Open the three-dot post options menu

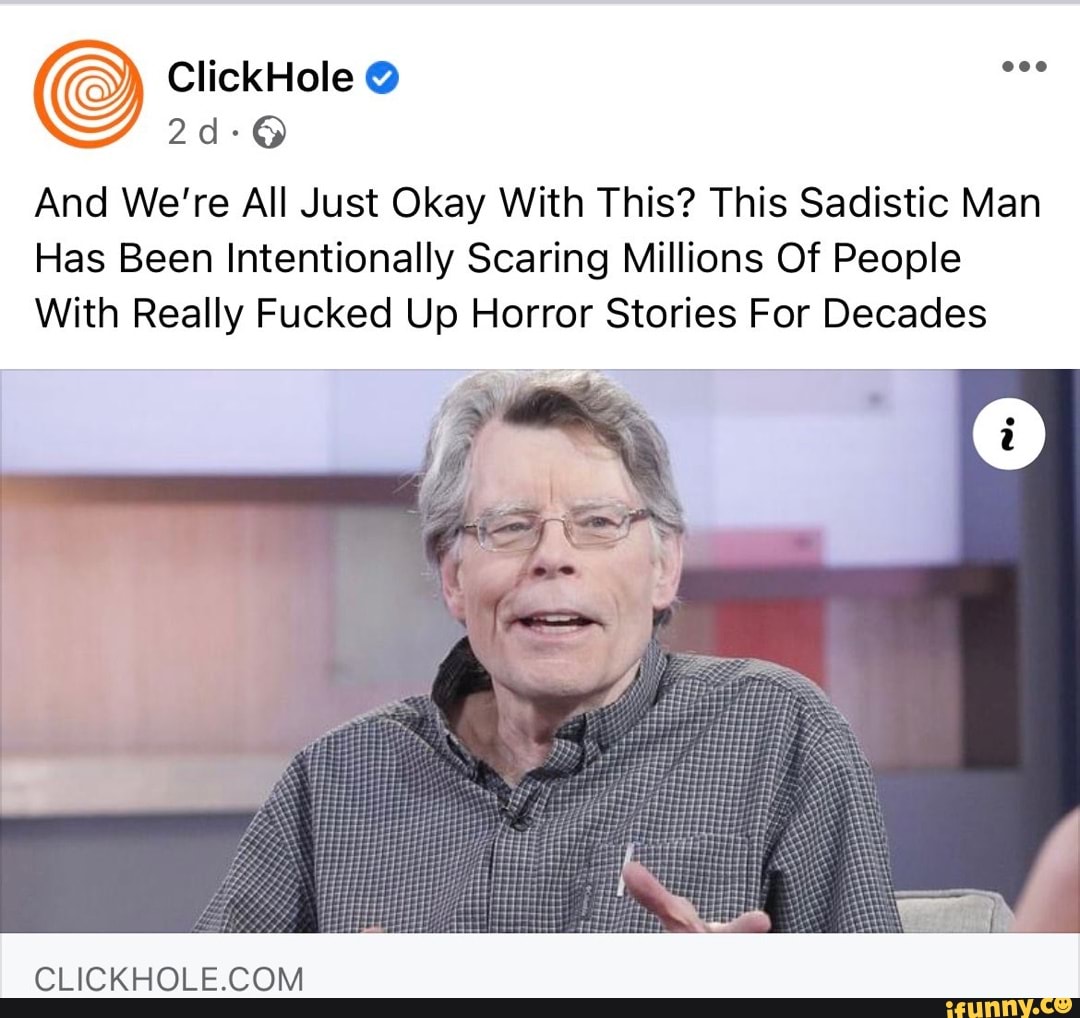[1024, 66]
